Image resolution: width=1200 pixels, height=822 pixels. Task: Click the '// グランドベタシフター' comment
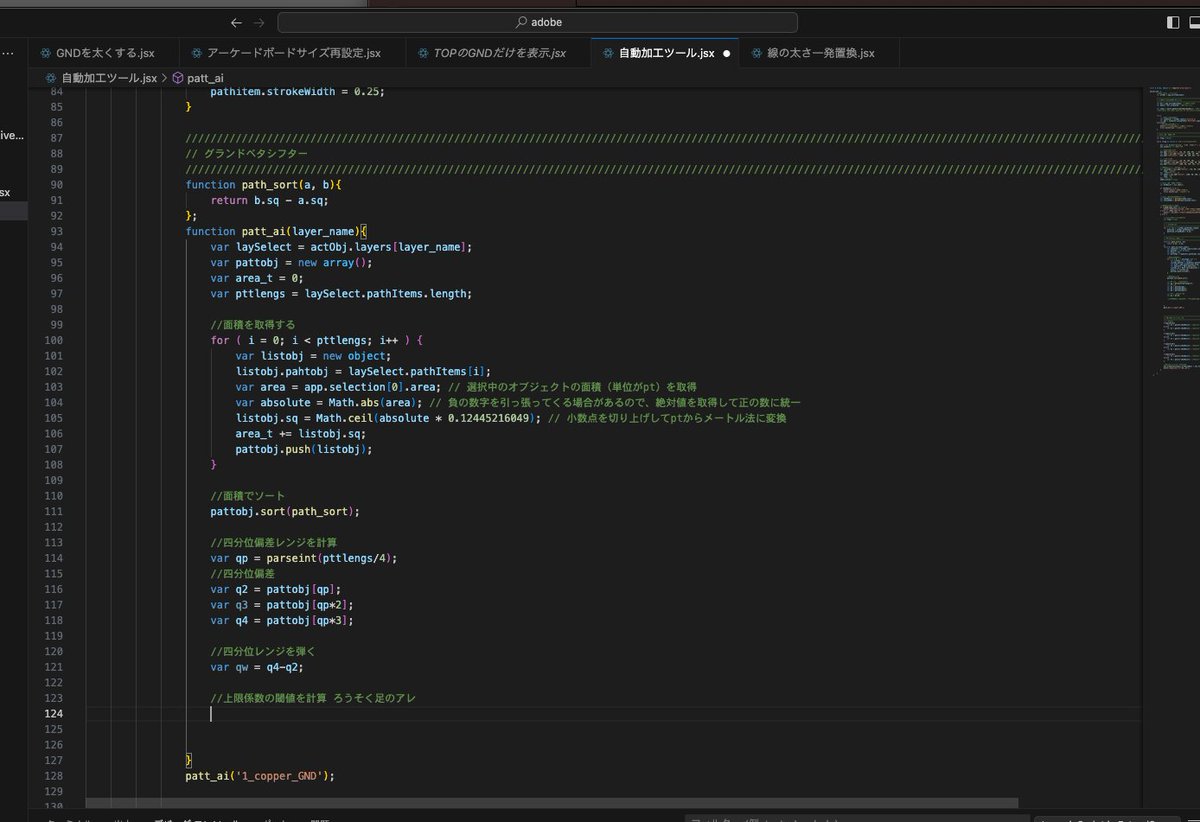(x=246, y=153)
